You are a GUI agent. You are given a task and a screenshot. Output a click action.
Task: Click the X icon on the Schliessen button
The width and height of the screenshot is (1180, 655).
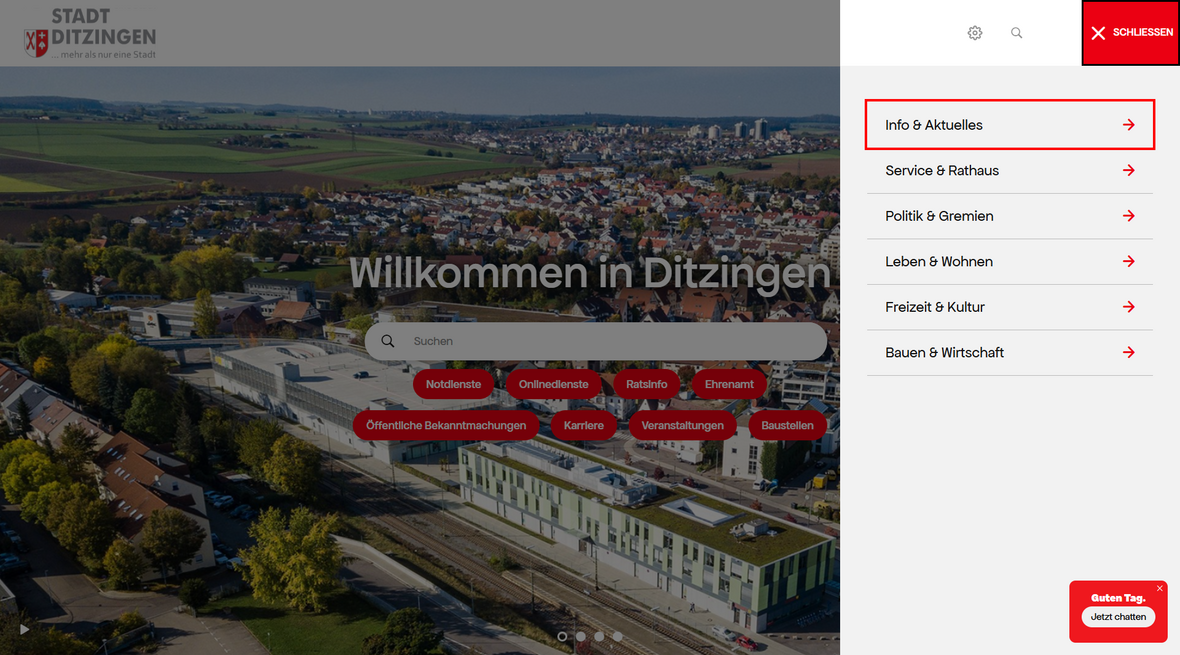[1098, 32]
